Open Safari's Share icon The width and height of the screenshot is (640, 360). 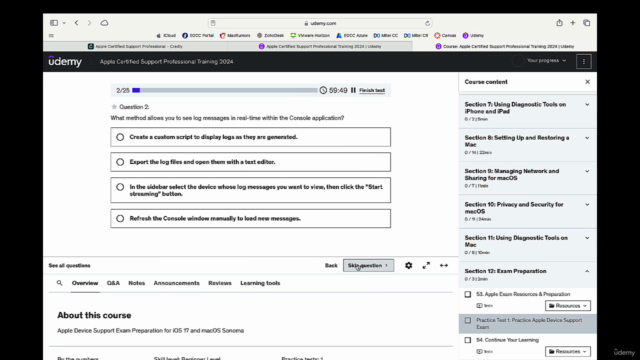(x=559, y=23)
